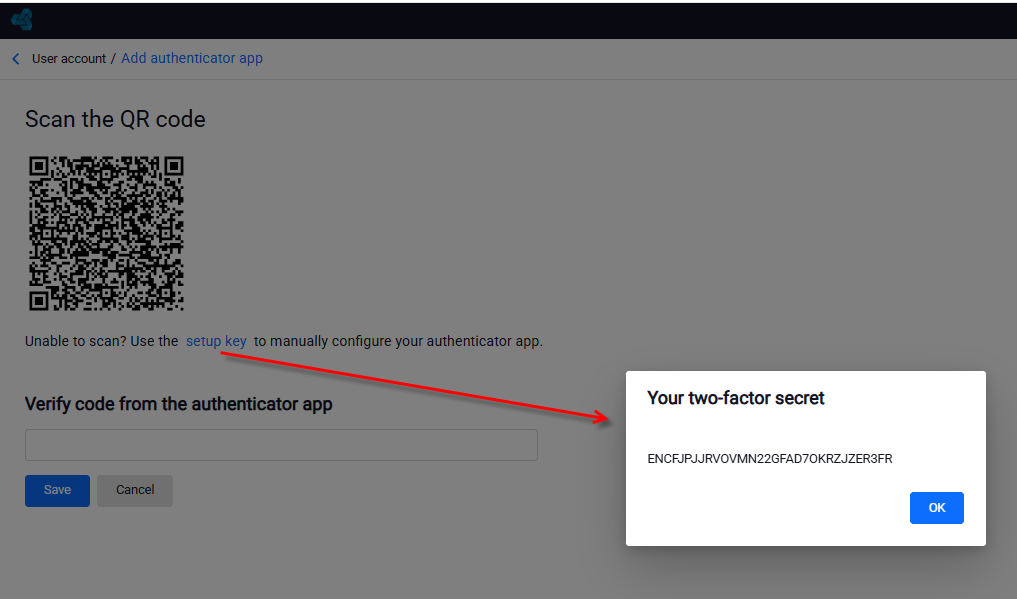Click the "Verify code from the authenticator app" heading
Image resolution: width=1017 pixels, height=599 pixels.
click(x=178, y=404)
